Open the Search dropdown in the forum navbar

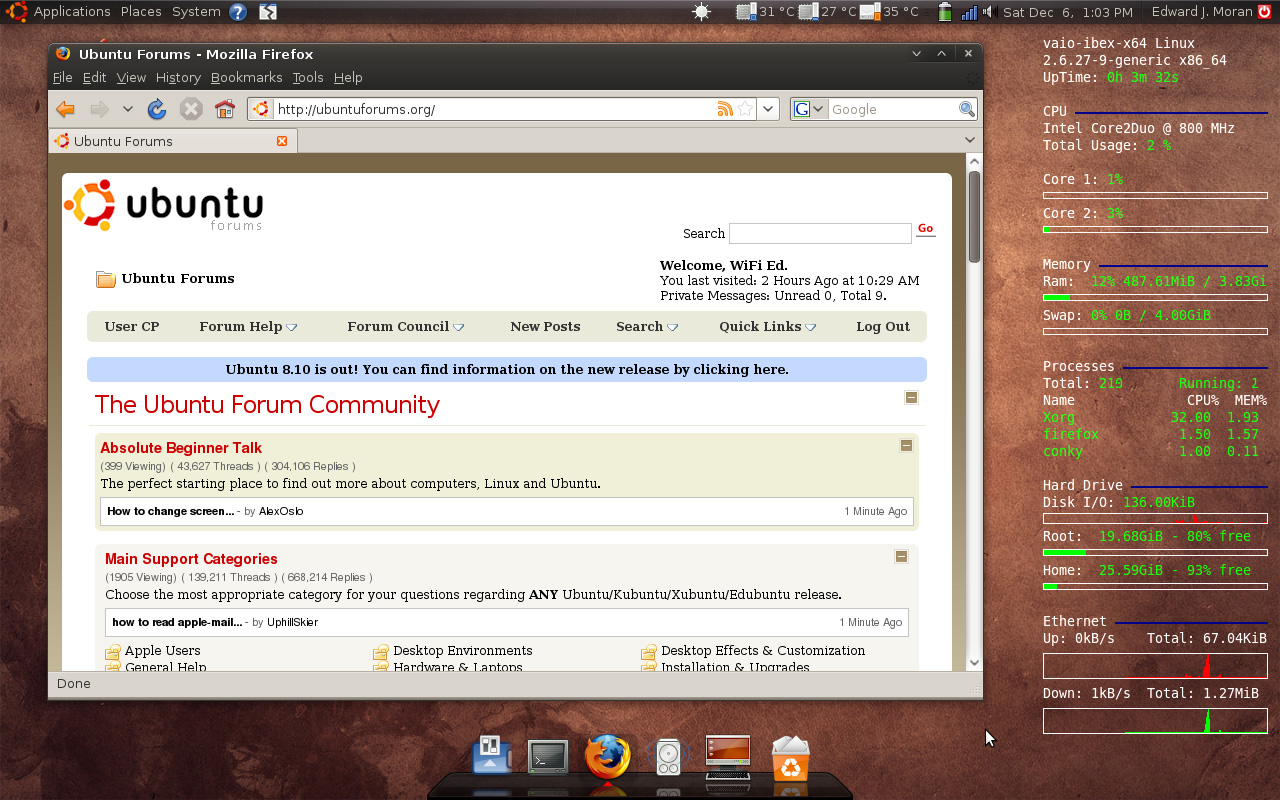coord(673,327)
